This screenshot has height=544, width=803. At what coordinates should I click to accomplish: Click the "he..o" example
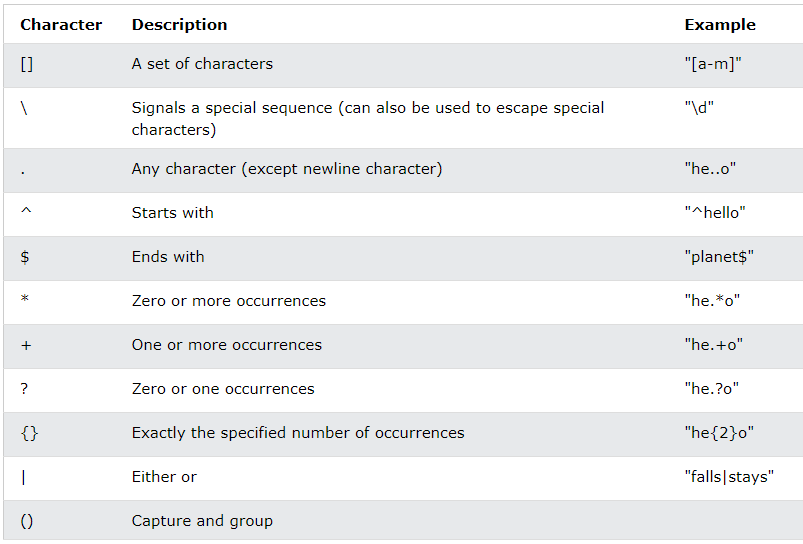(x=710, y=169)
